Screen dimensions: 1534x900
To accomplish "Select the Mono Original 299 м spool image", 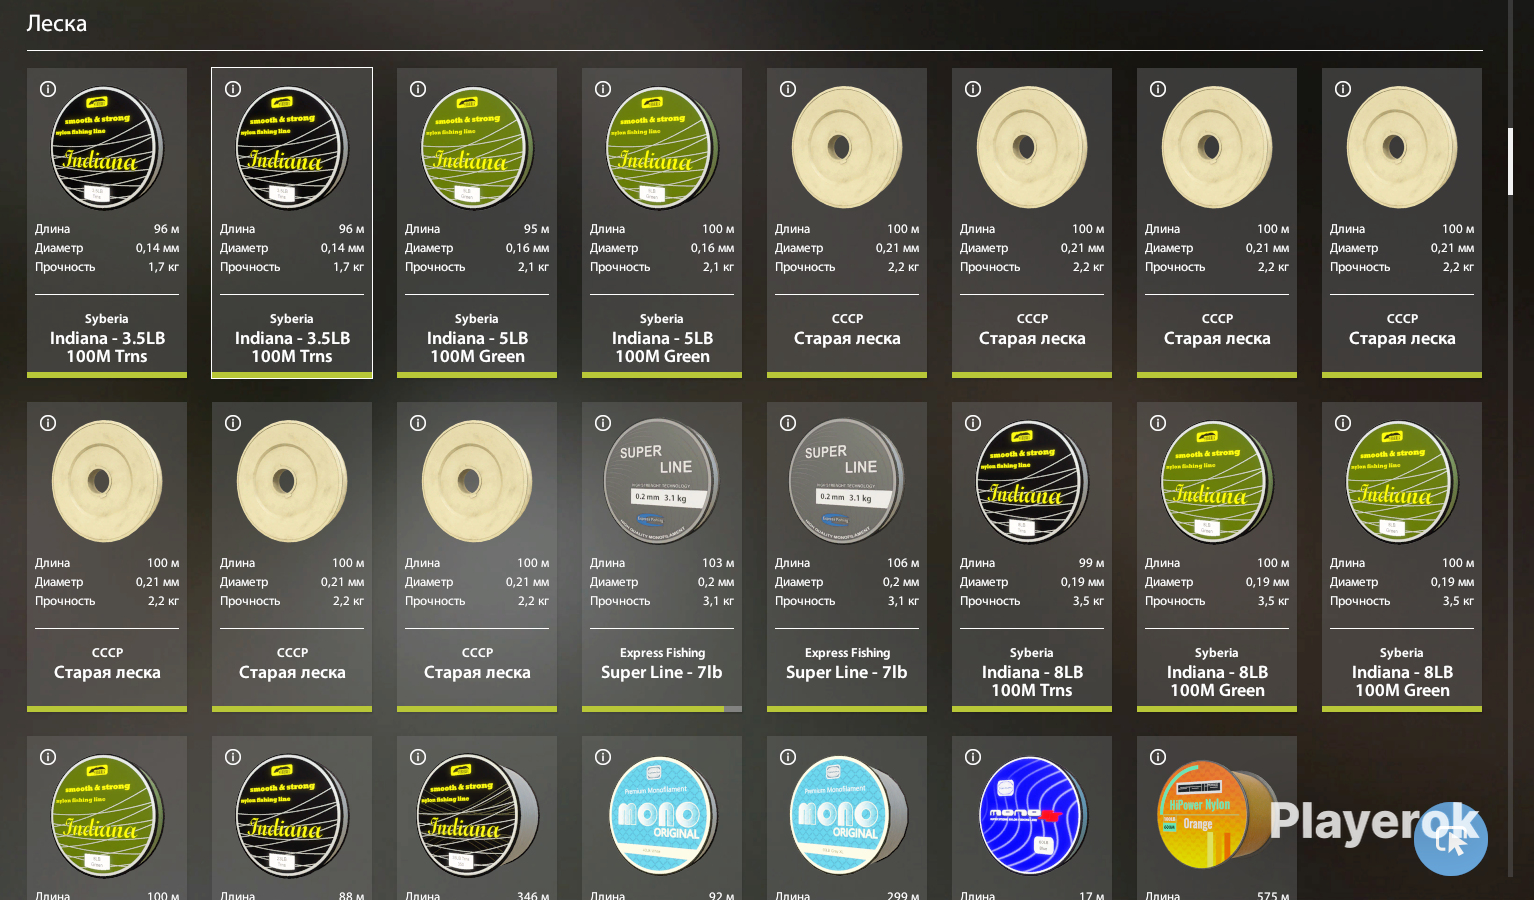I will click(x=850, y=815).
